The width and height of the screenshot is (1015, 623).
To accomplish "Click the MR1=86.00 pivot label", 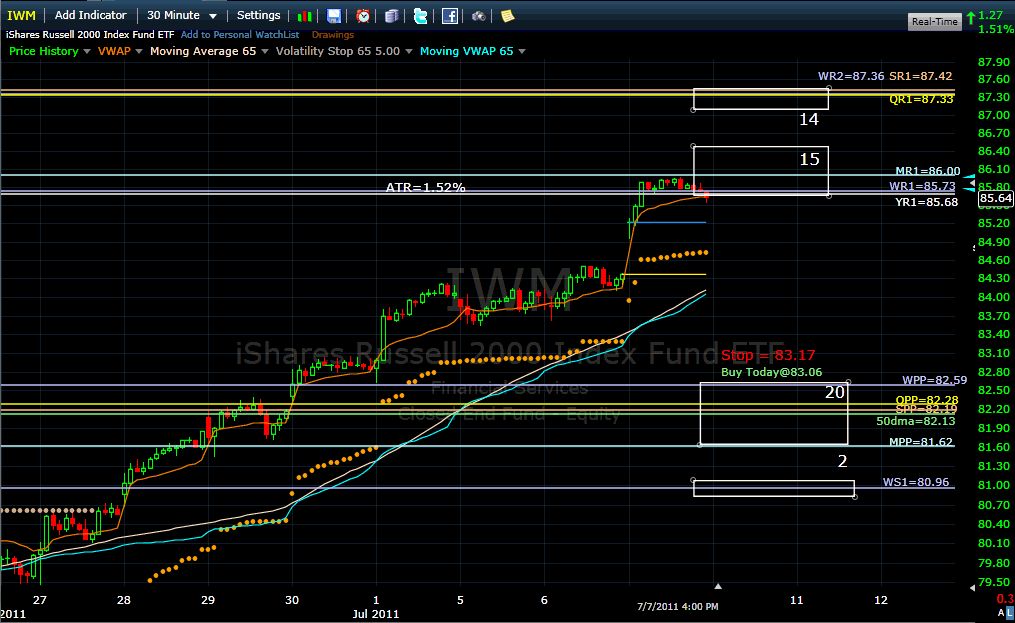I will click(928, 171).
